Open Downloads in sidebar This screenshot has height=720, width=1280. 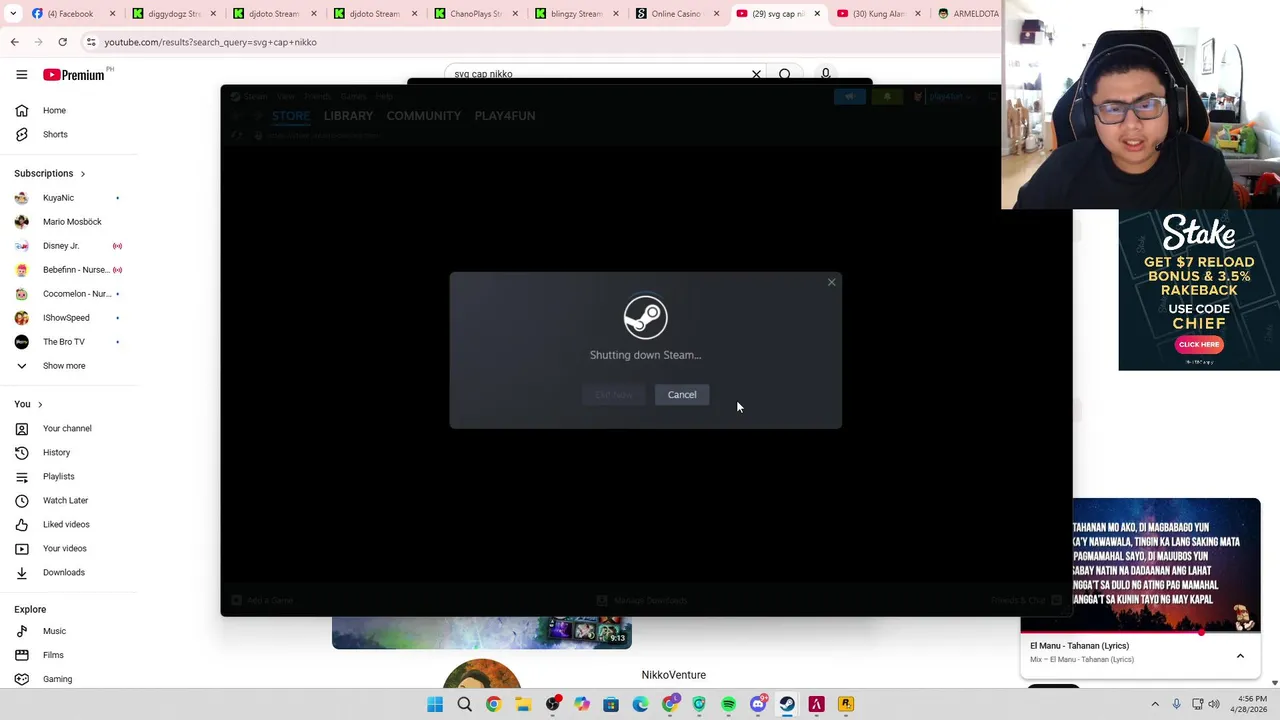pyautogui.click(x=63, y=572)
